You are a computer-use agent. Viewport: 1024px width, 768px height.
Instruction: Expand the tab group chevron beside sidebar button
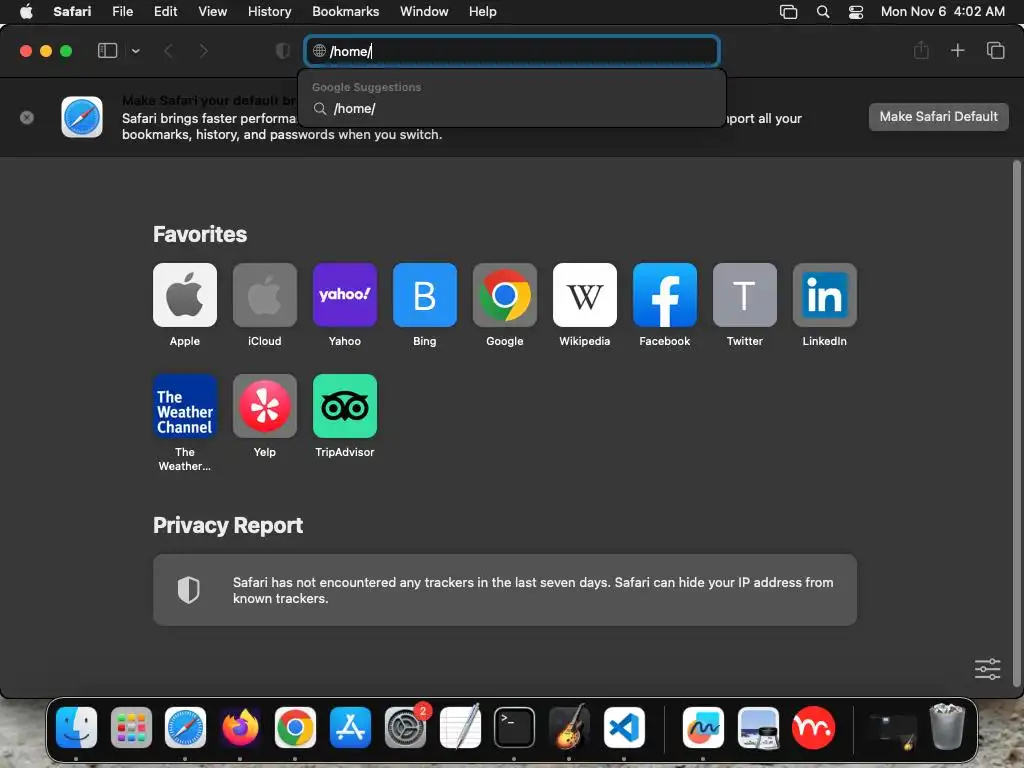coord(135,51)
